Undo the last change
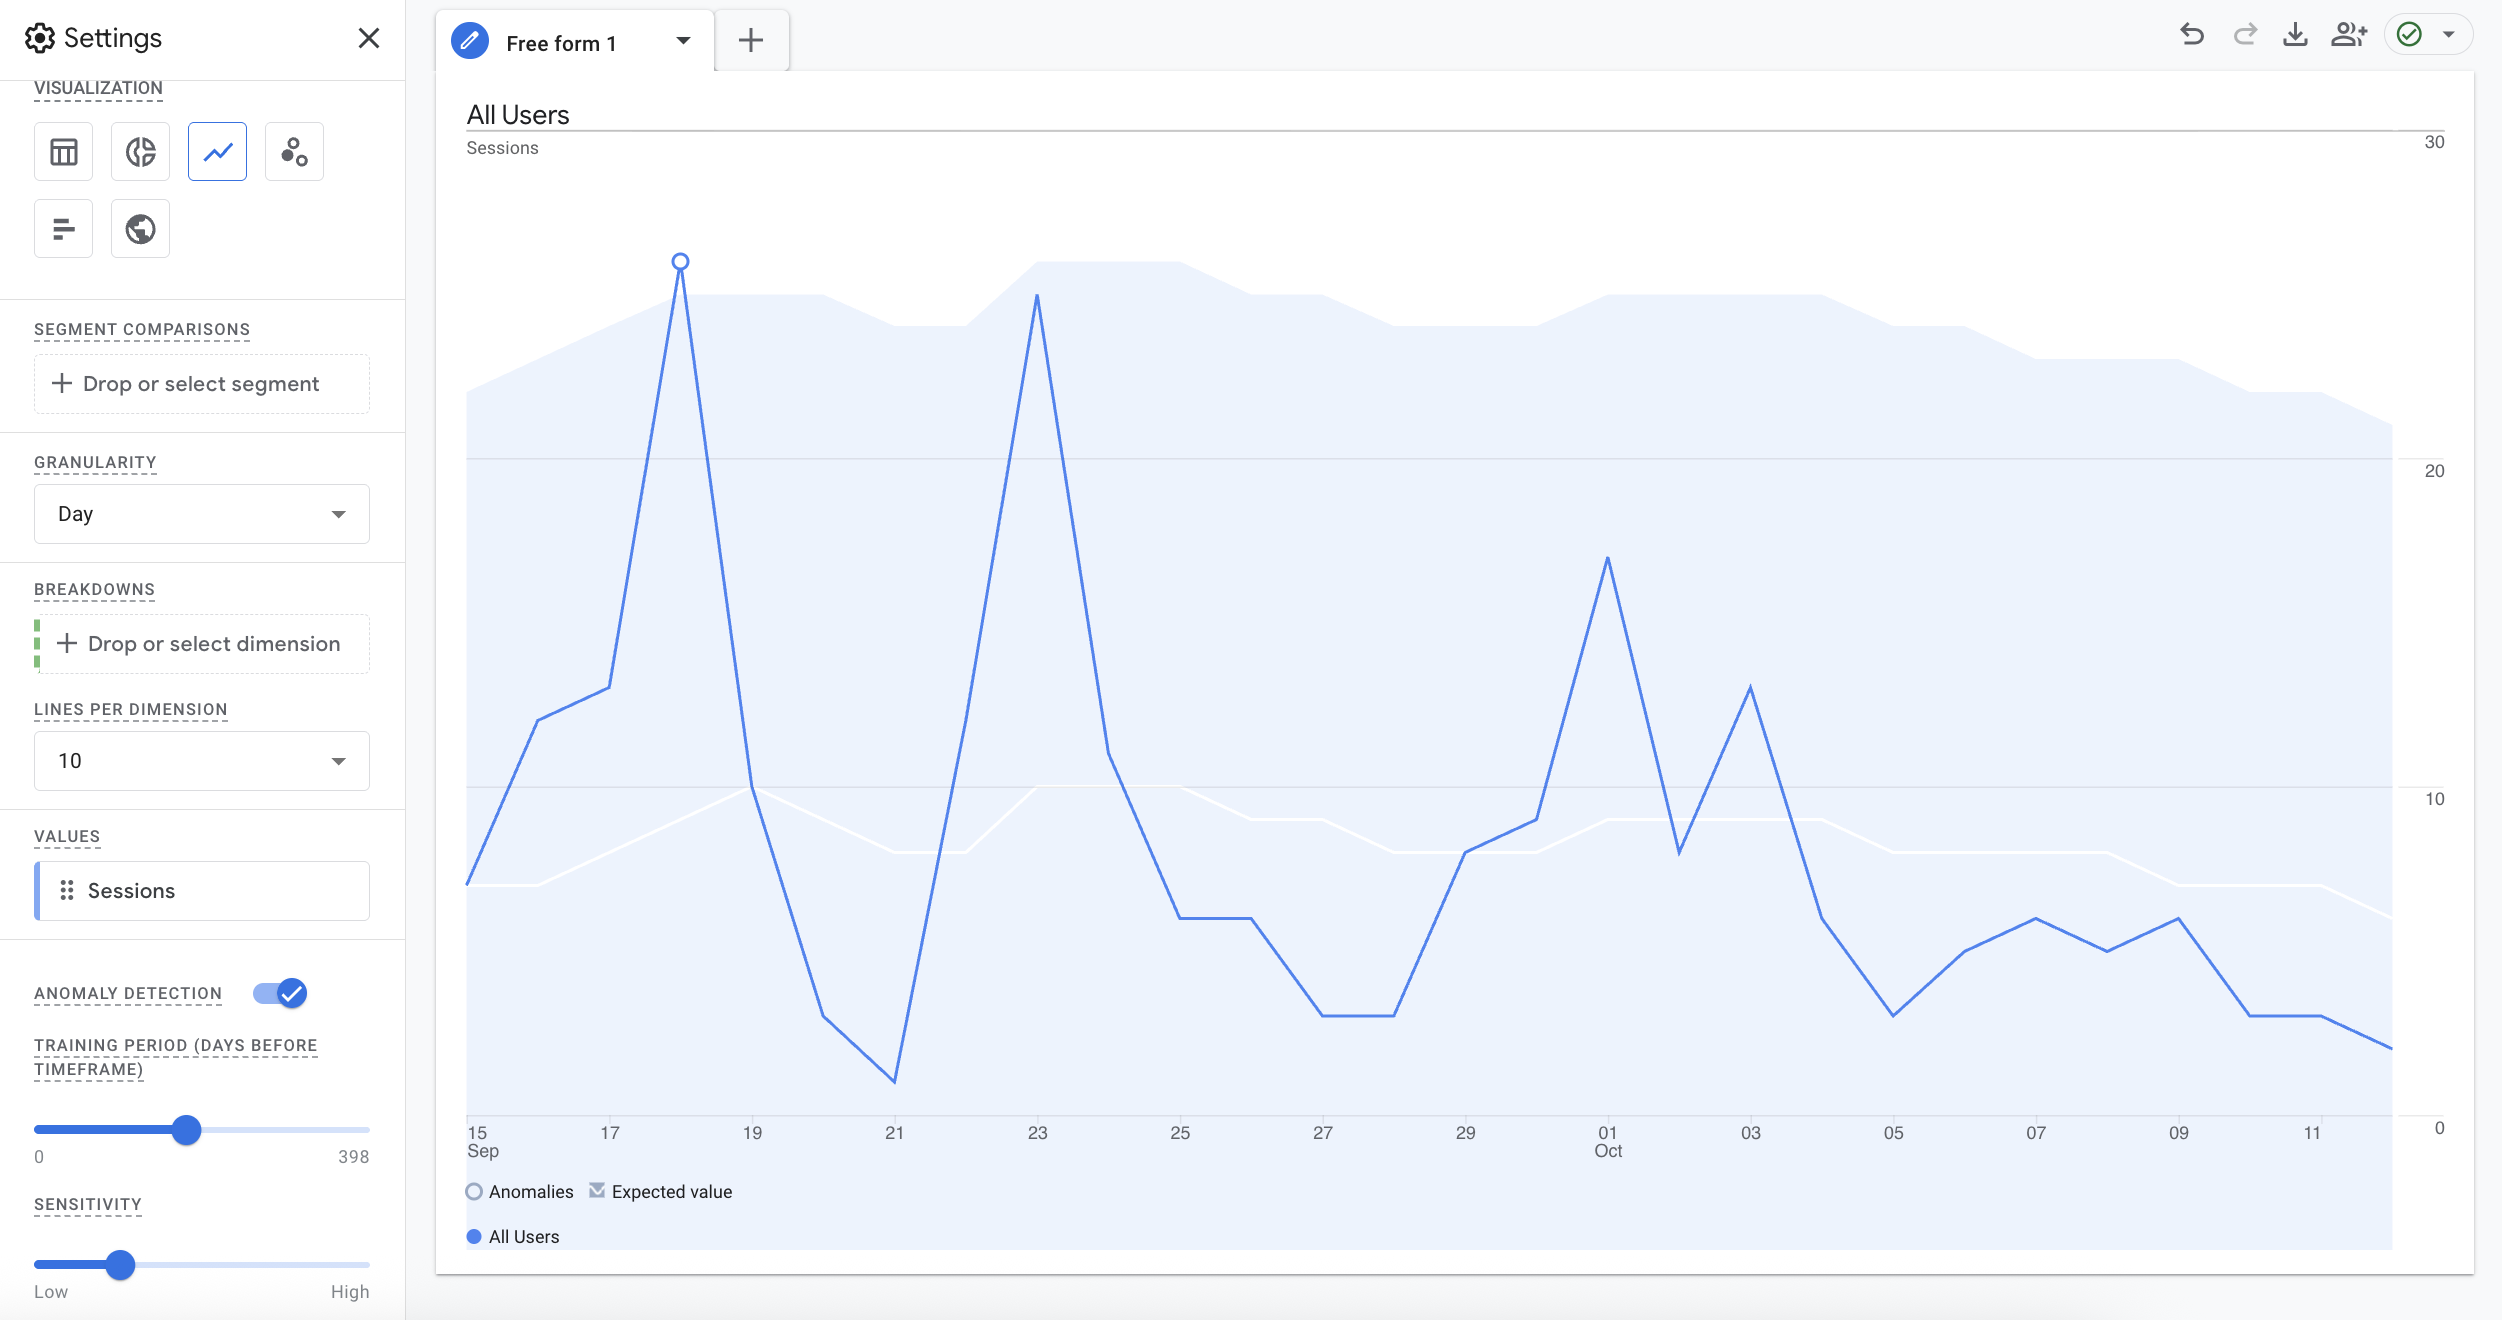Screen dimensions: 2502x1320 [x=2193, y=34]
